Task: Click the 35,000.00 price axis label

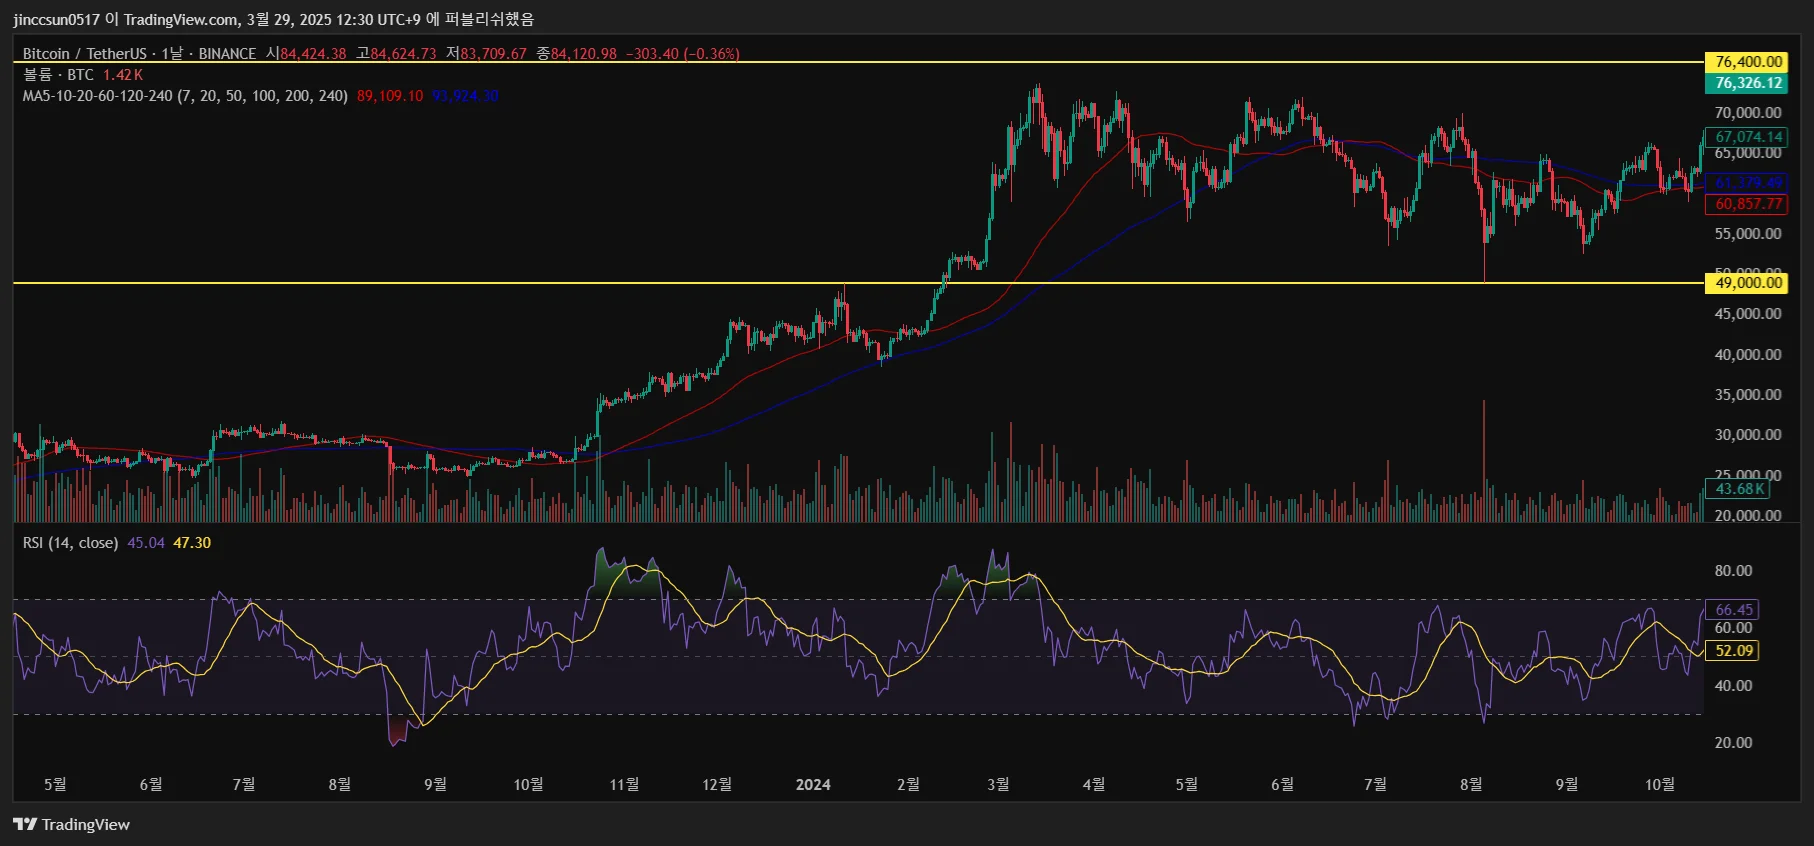Action: pos(1748,395)
